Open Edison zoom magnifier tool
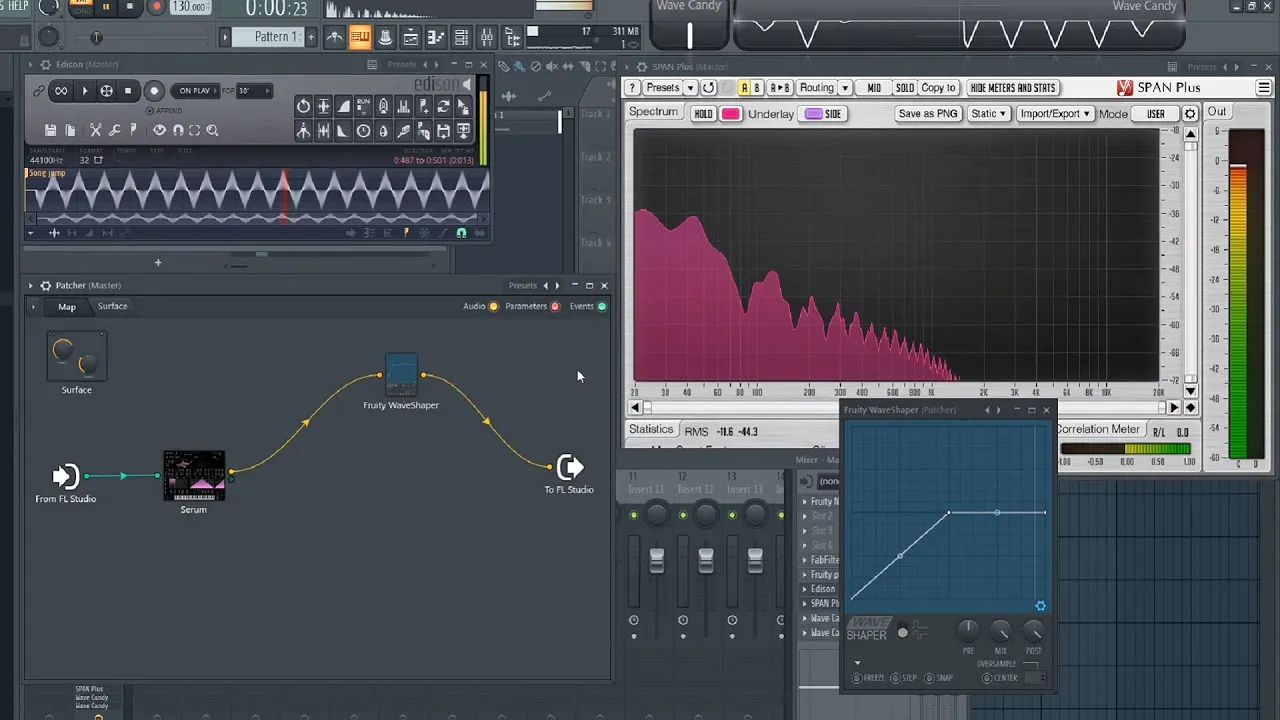This screenshot has height=720, width=1280. 212,130
